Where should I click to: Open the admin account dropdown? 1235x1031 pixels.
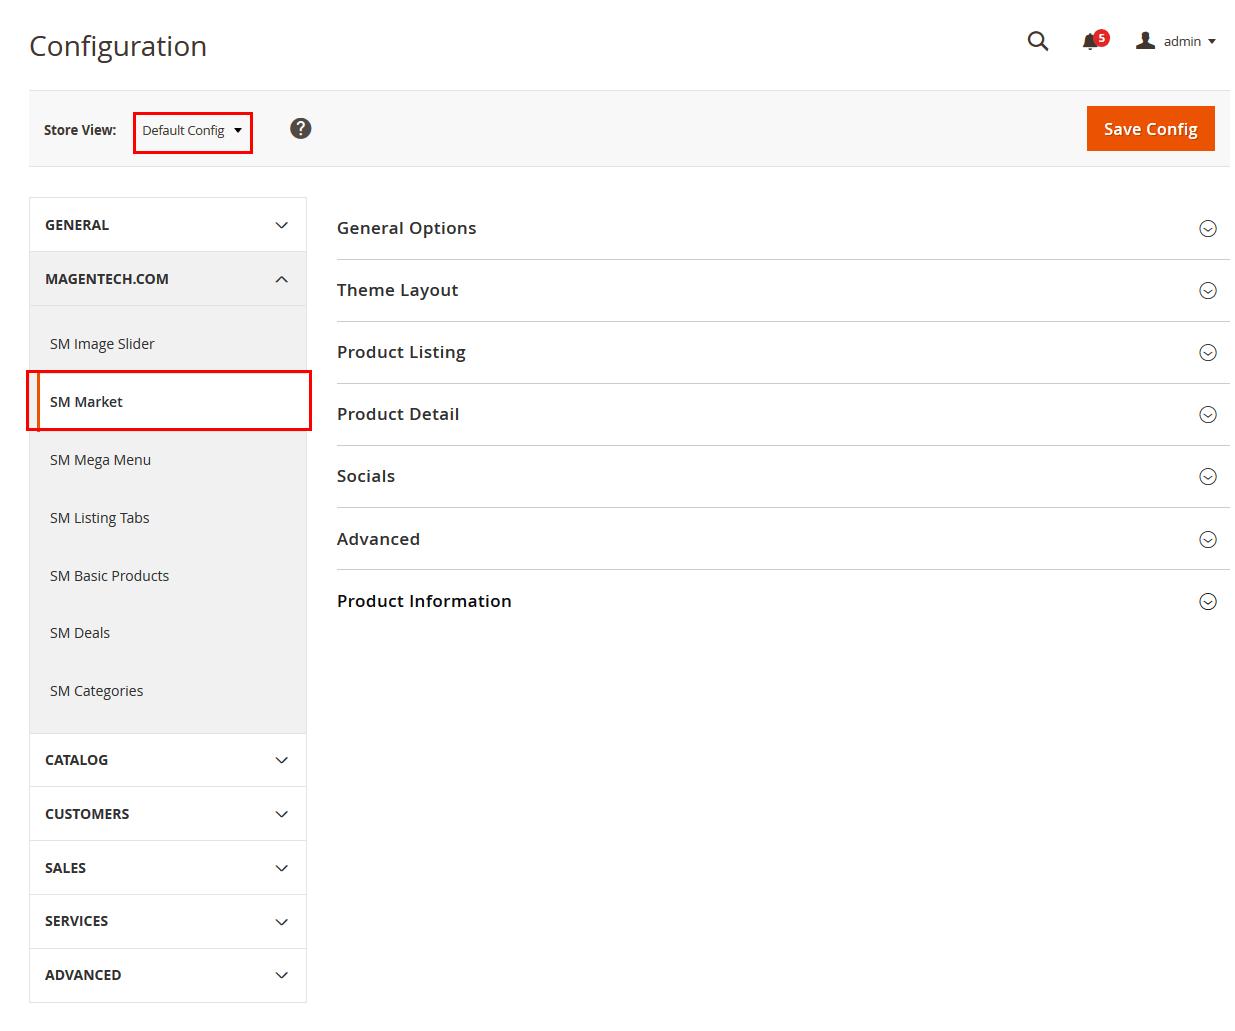click(x=1177, y=41)
